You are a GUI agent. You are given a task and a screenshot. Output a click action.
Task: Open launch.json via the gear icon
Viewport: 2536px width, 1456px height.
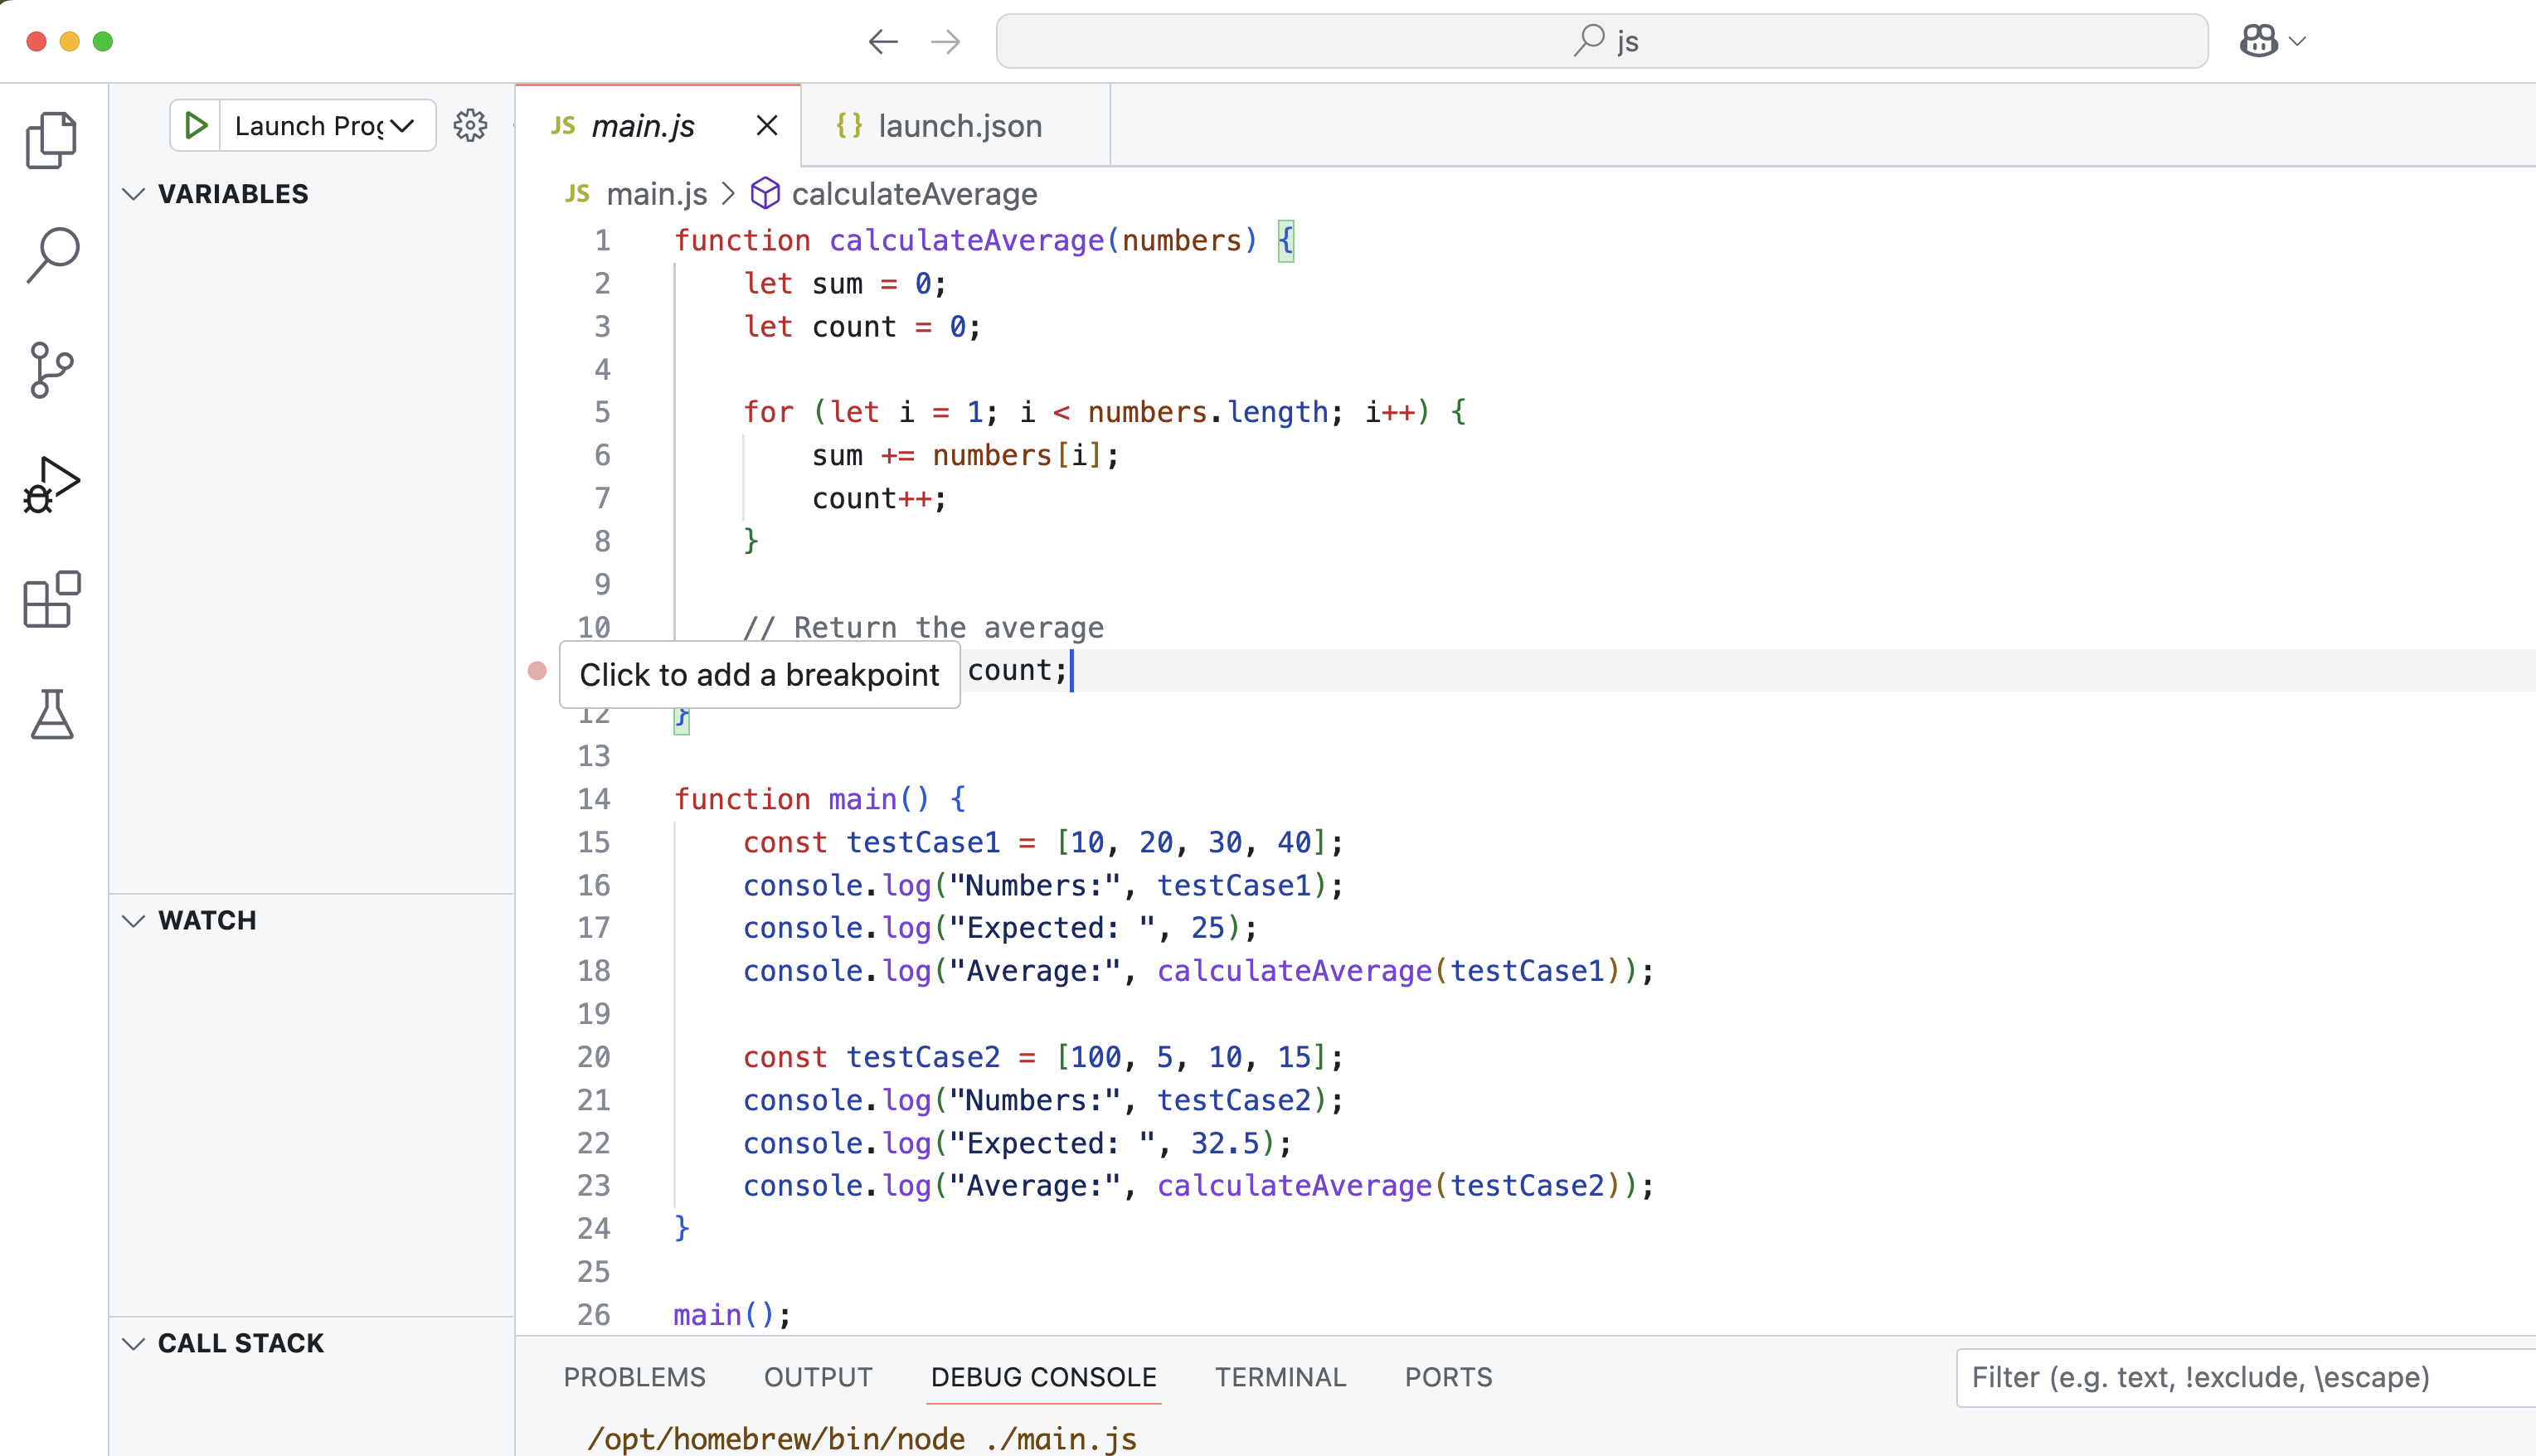point(470,125)
